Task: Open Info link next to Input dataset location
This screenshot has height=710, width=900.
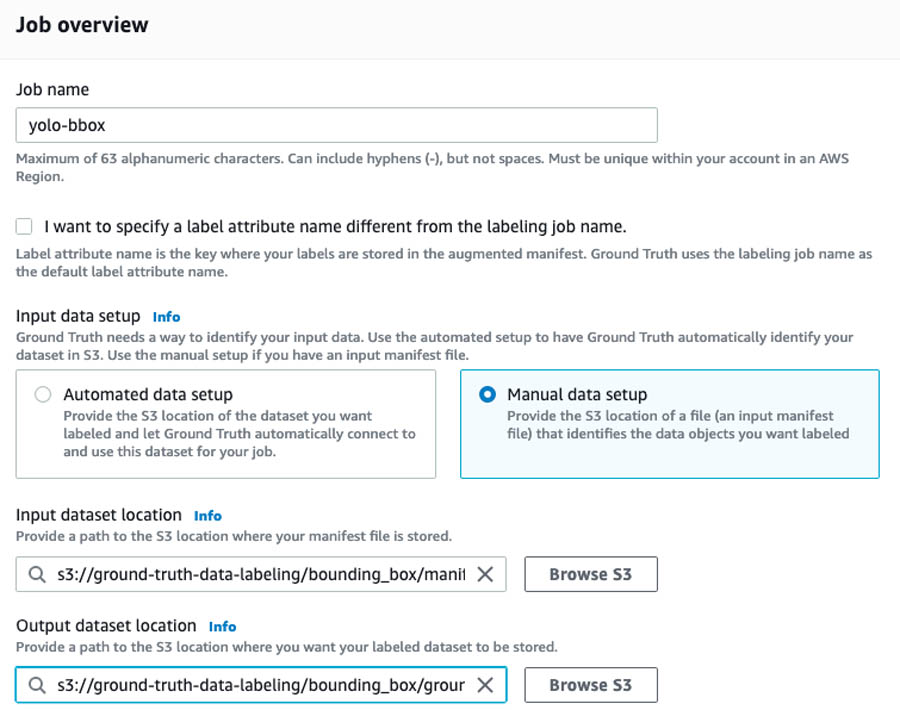Action: pos(208,516)
